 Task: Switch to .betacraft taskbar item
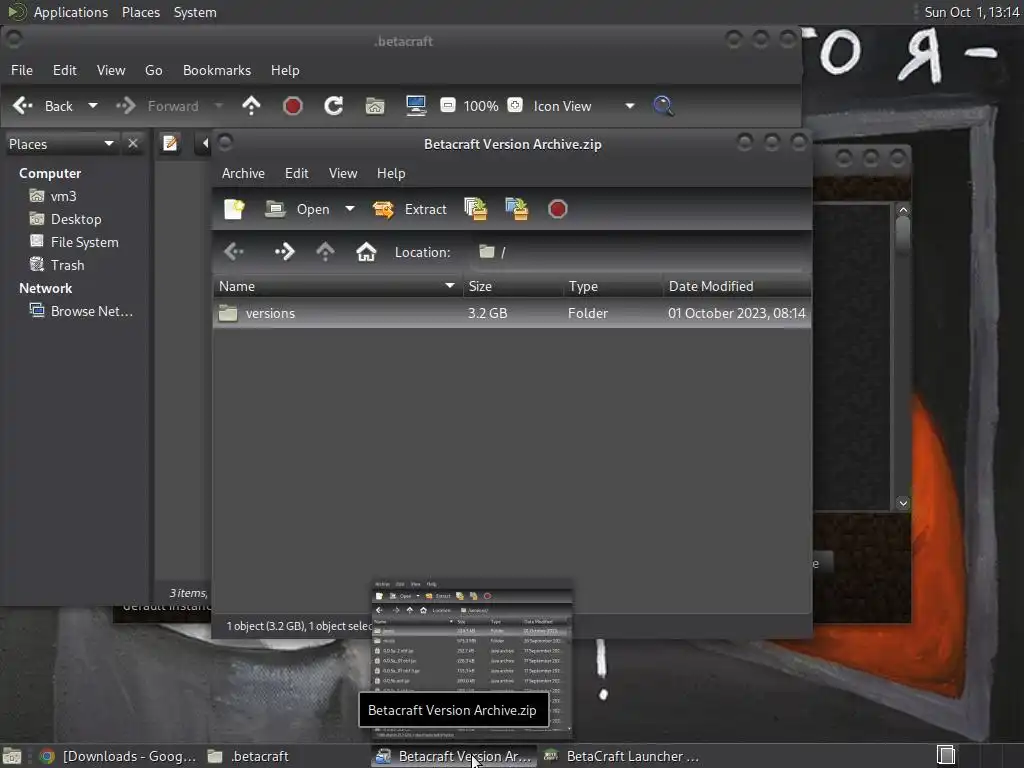pyautogui.click(x=248, y=756)
